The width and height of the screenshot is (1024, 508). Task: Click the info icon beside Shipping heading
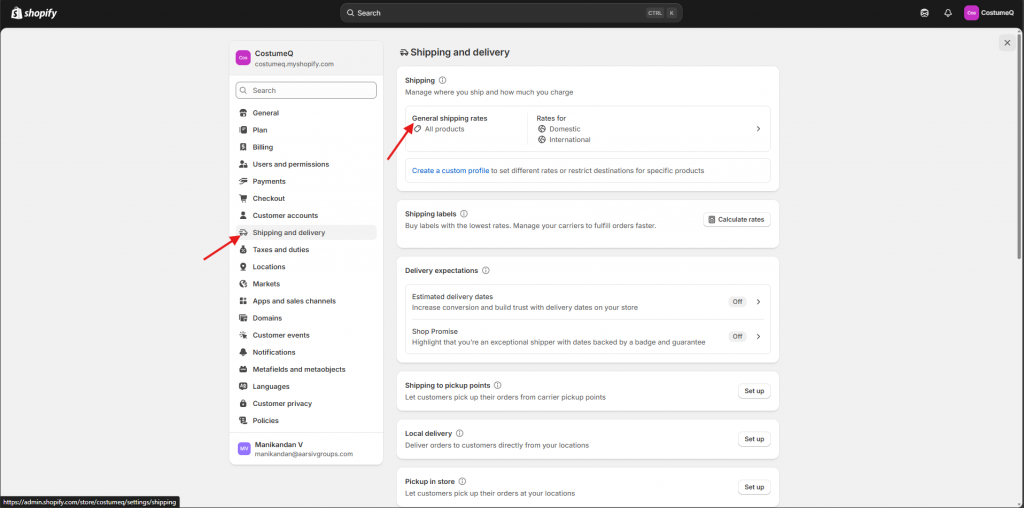[443, 80]
